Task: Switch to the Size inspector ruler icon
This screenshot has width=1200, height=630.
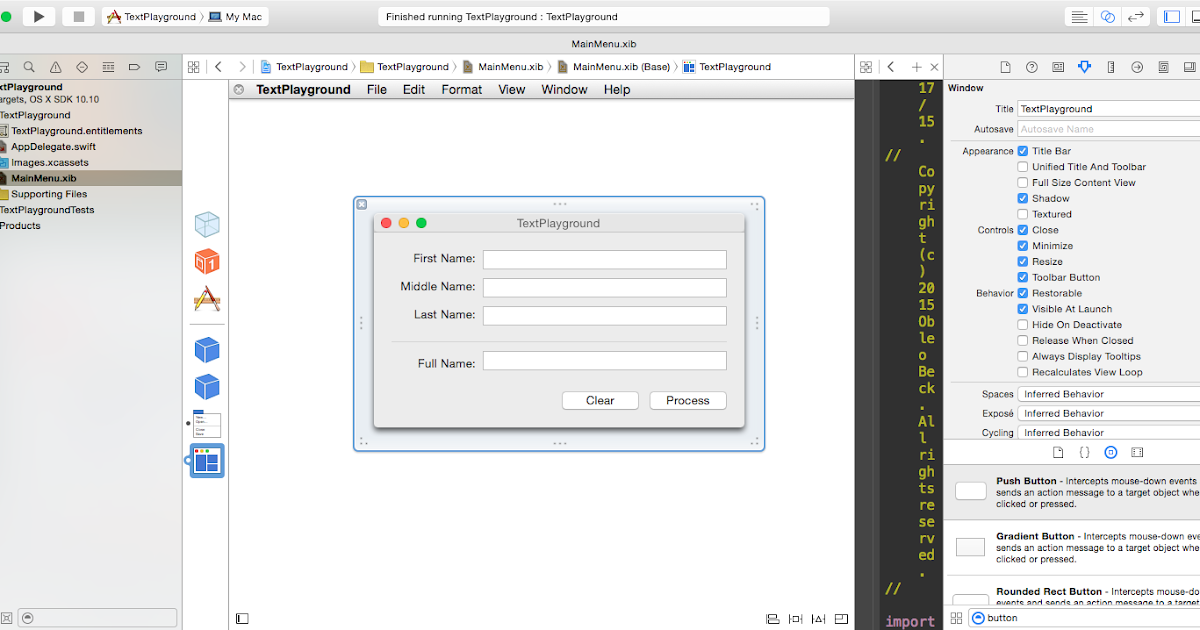Action: [1110, 66]
